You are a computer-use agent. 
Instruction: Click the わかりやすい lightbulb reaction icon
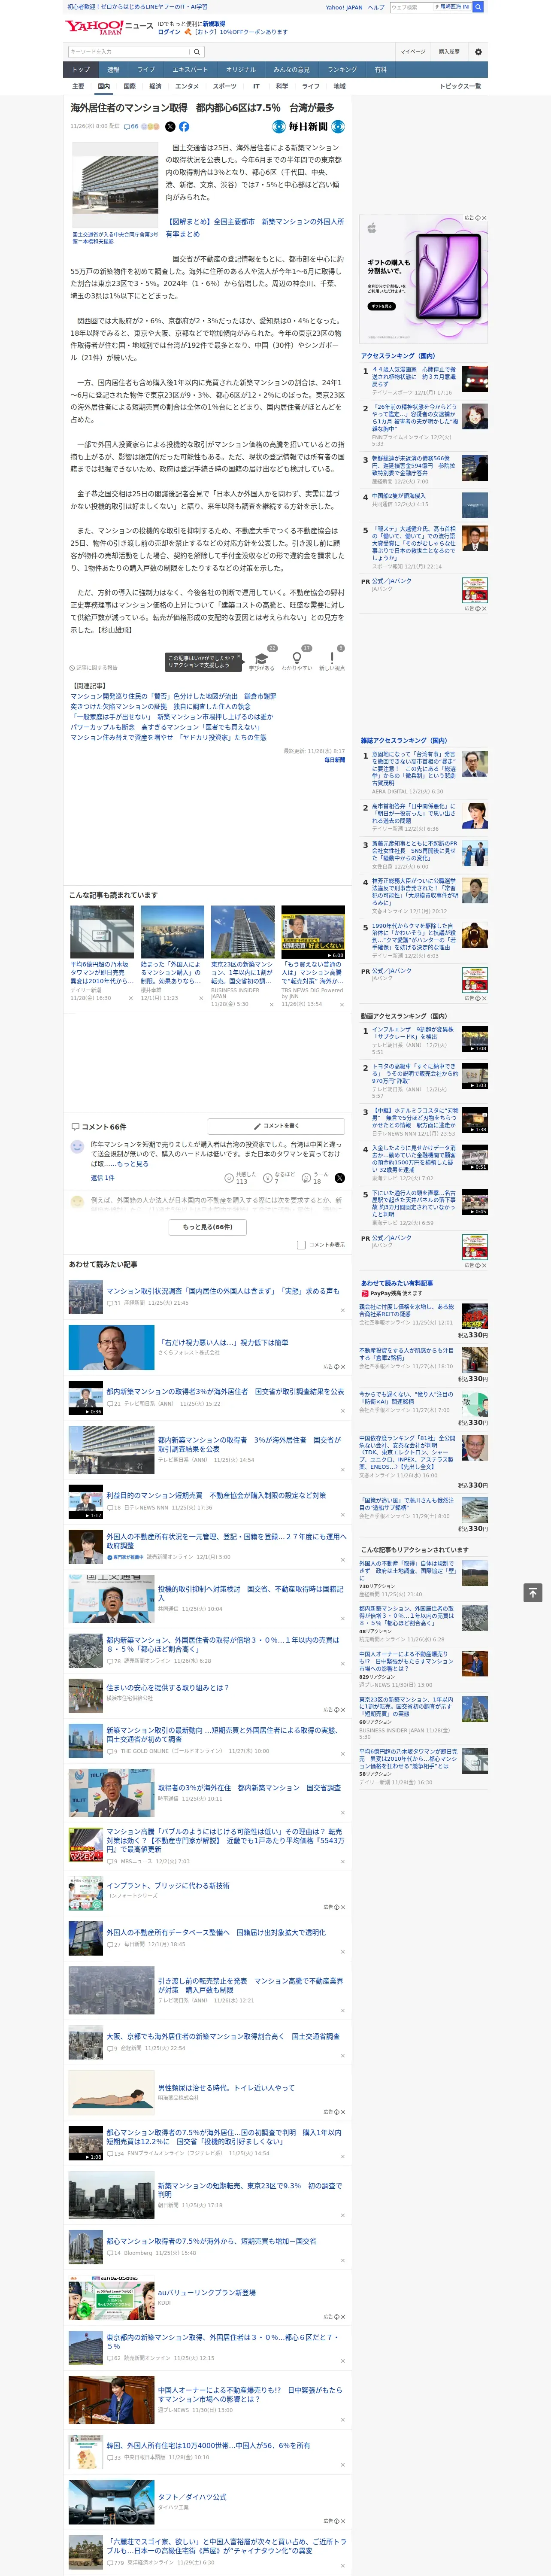tap(297, 658)
